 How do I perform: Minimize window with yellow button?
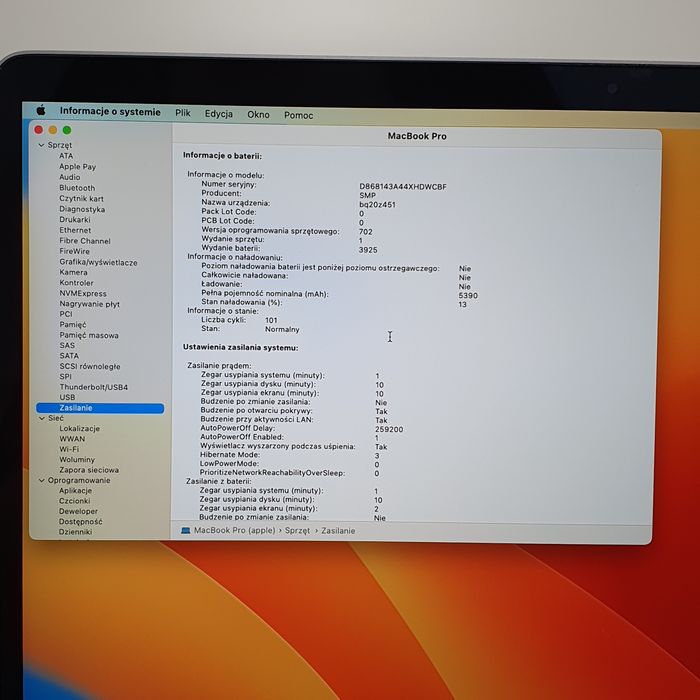point(53,130)
